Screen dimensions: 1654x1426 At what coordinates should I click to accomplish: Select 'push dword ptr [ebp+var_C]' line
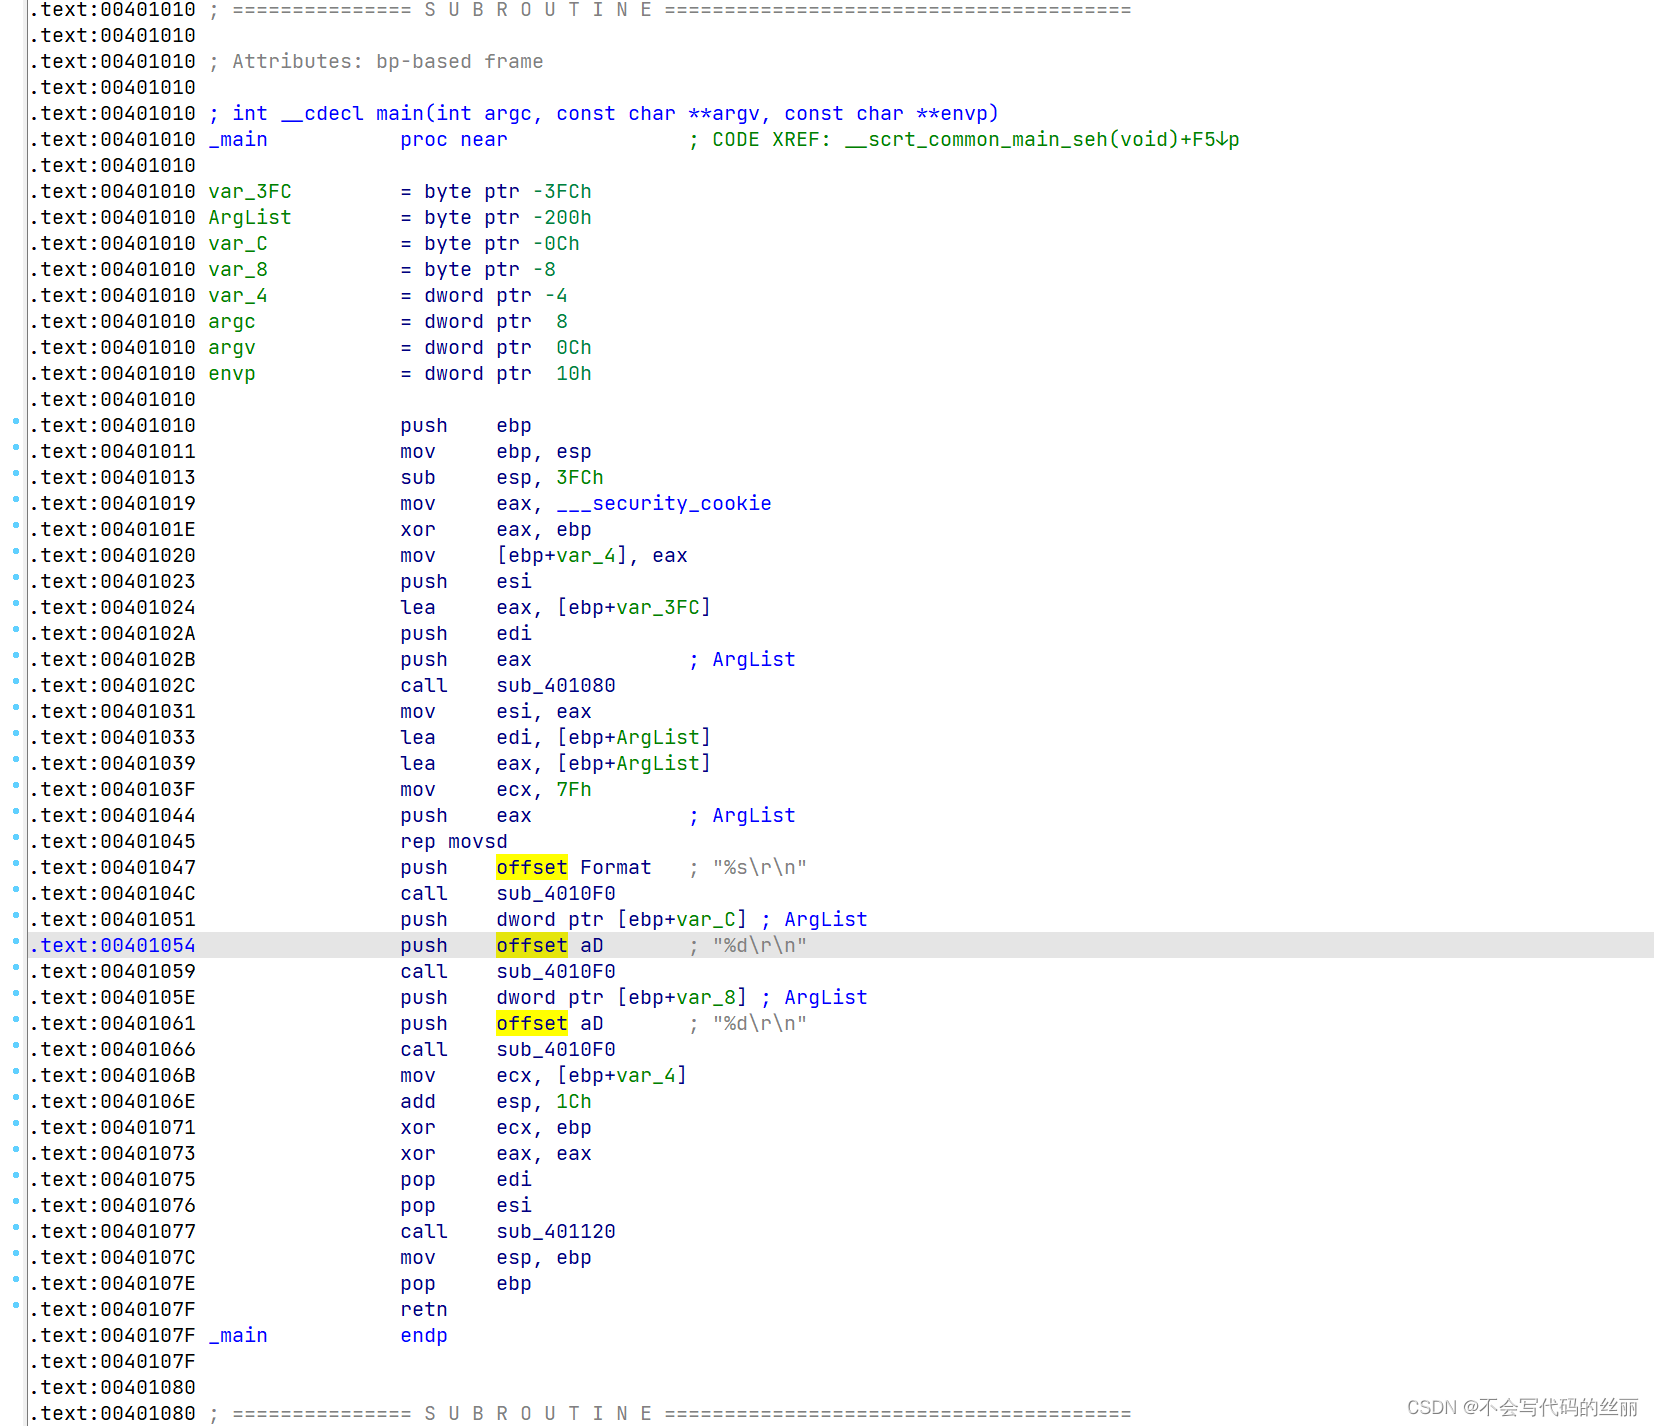click(x=574, y=919)
